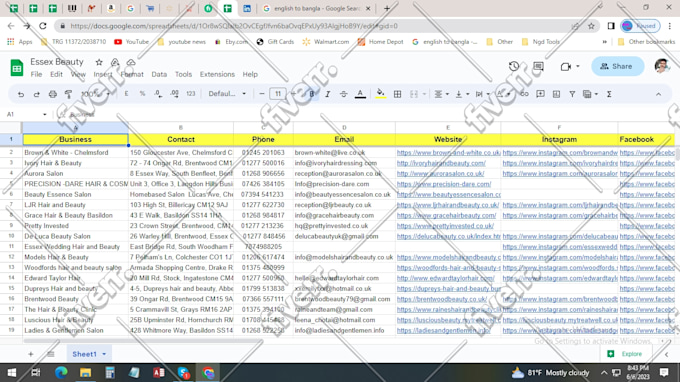Screen dimensions: 680x382
Task: Insert a comment from toolbar
Action: tap(540, 94)
